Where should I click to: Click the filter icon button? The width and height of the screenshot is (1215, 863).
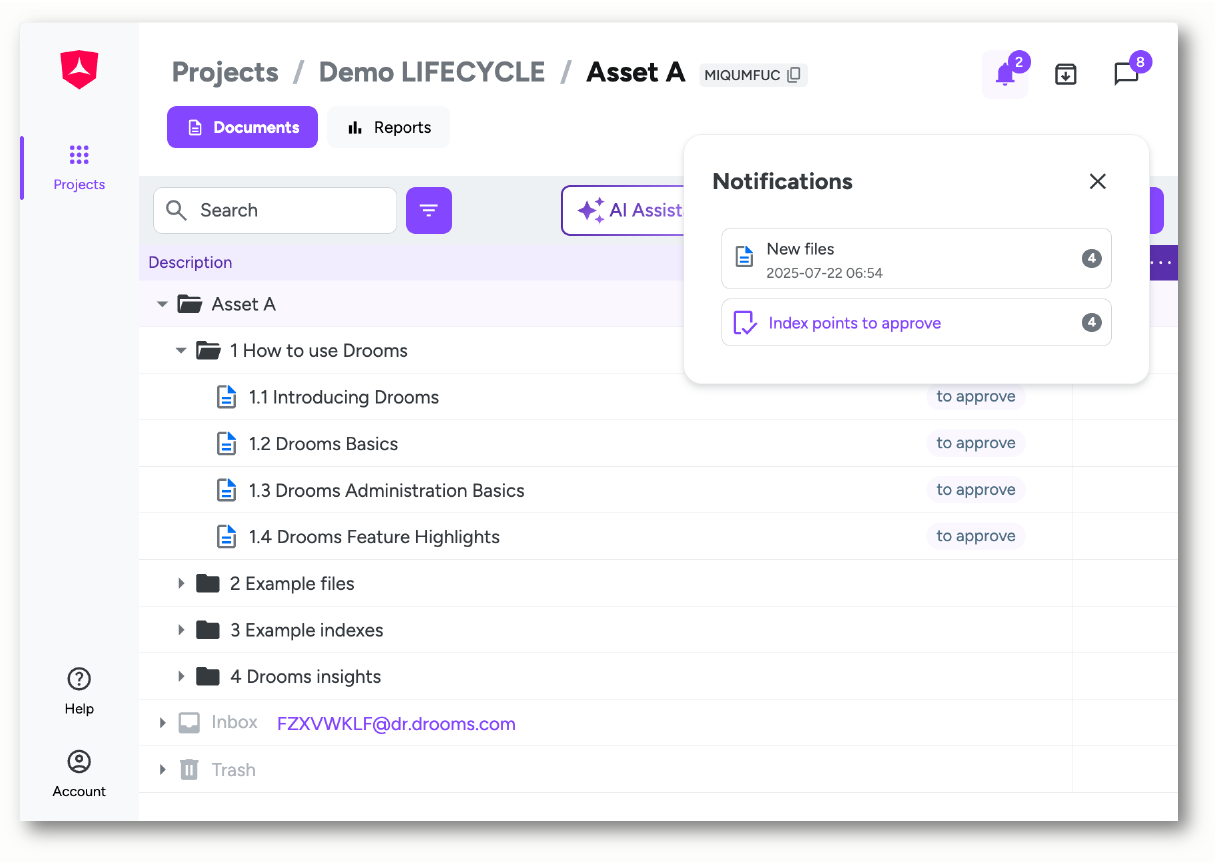pos(429,211)
